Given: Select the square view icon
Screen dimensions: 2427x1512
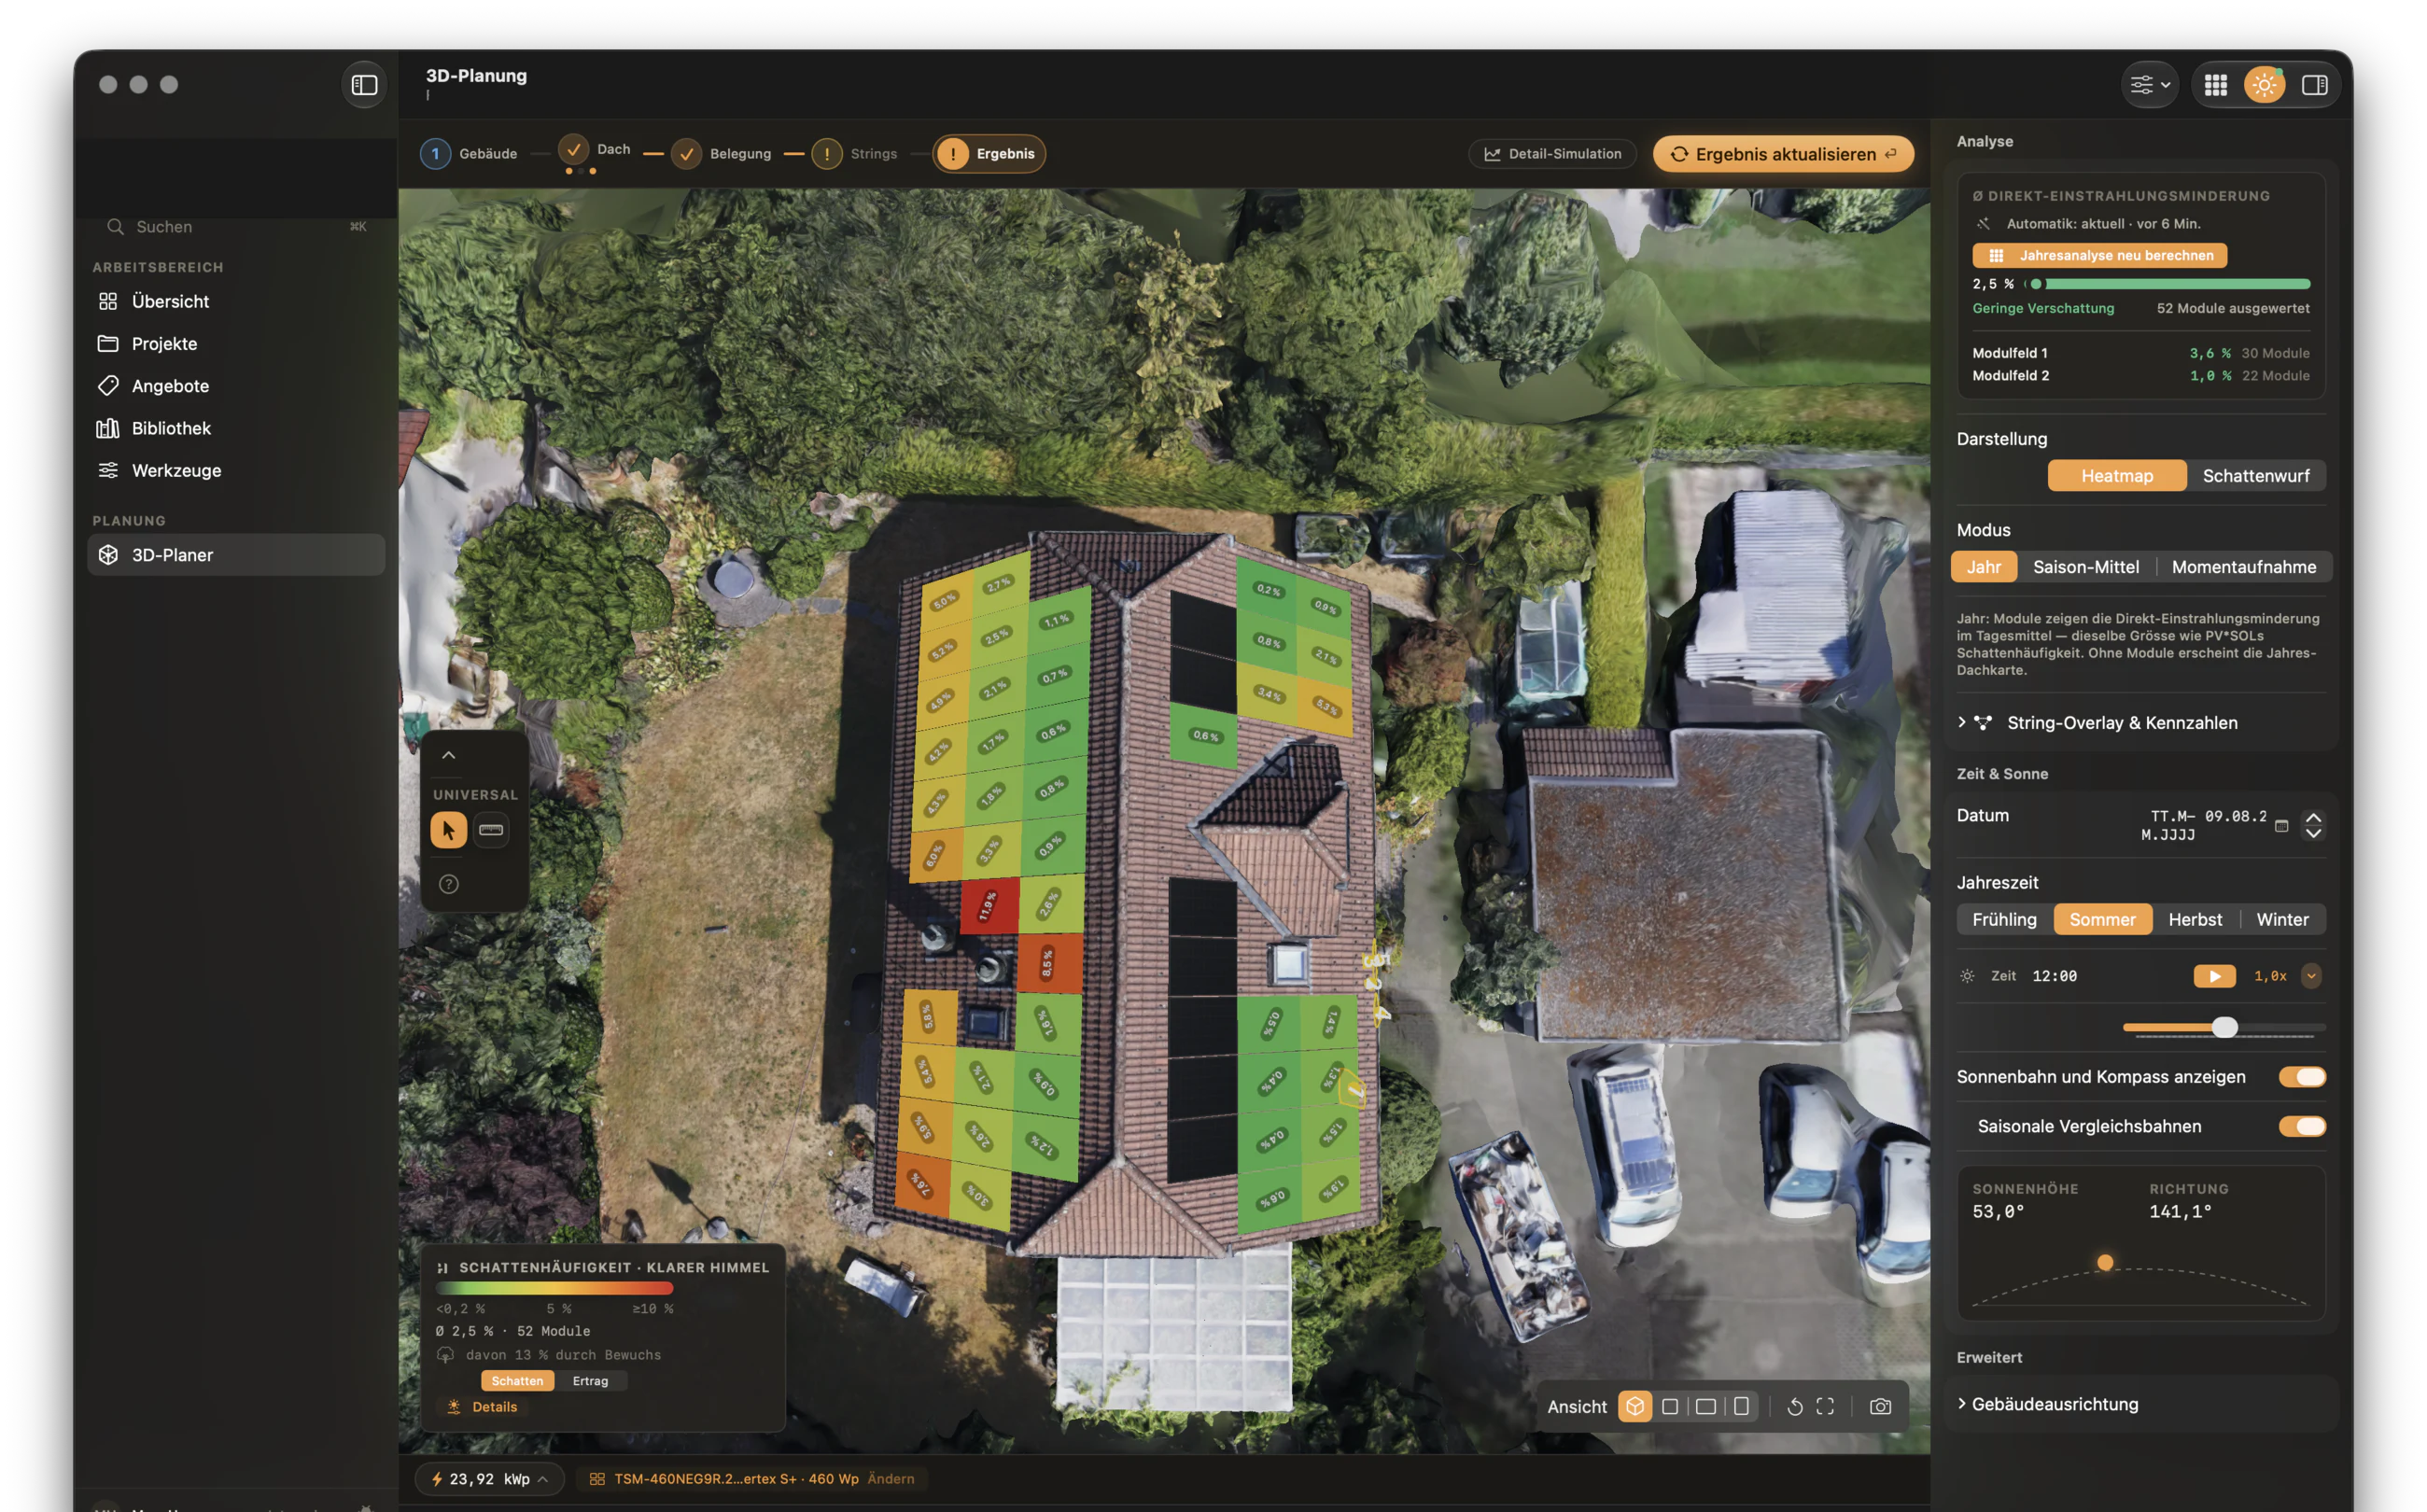Looking at the screenshot, I should coord(1670,1407).
